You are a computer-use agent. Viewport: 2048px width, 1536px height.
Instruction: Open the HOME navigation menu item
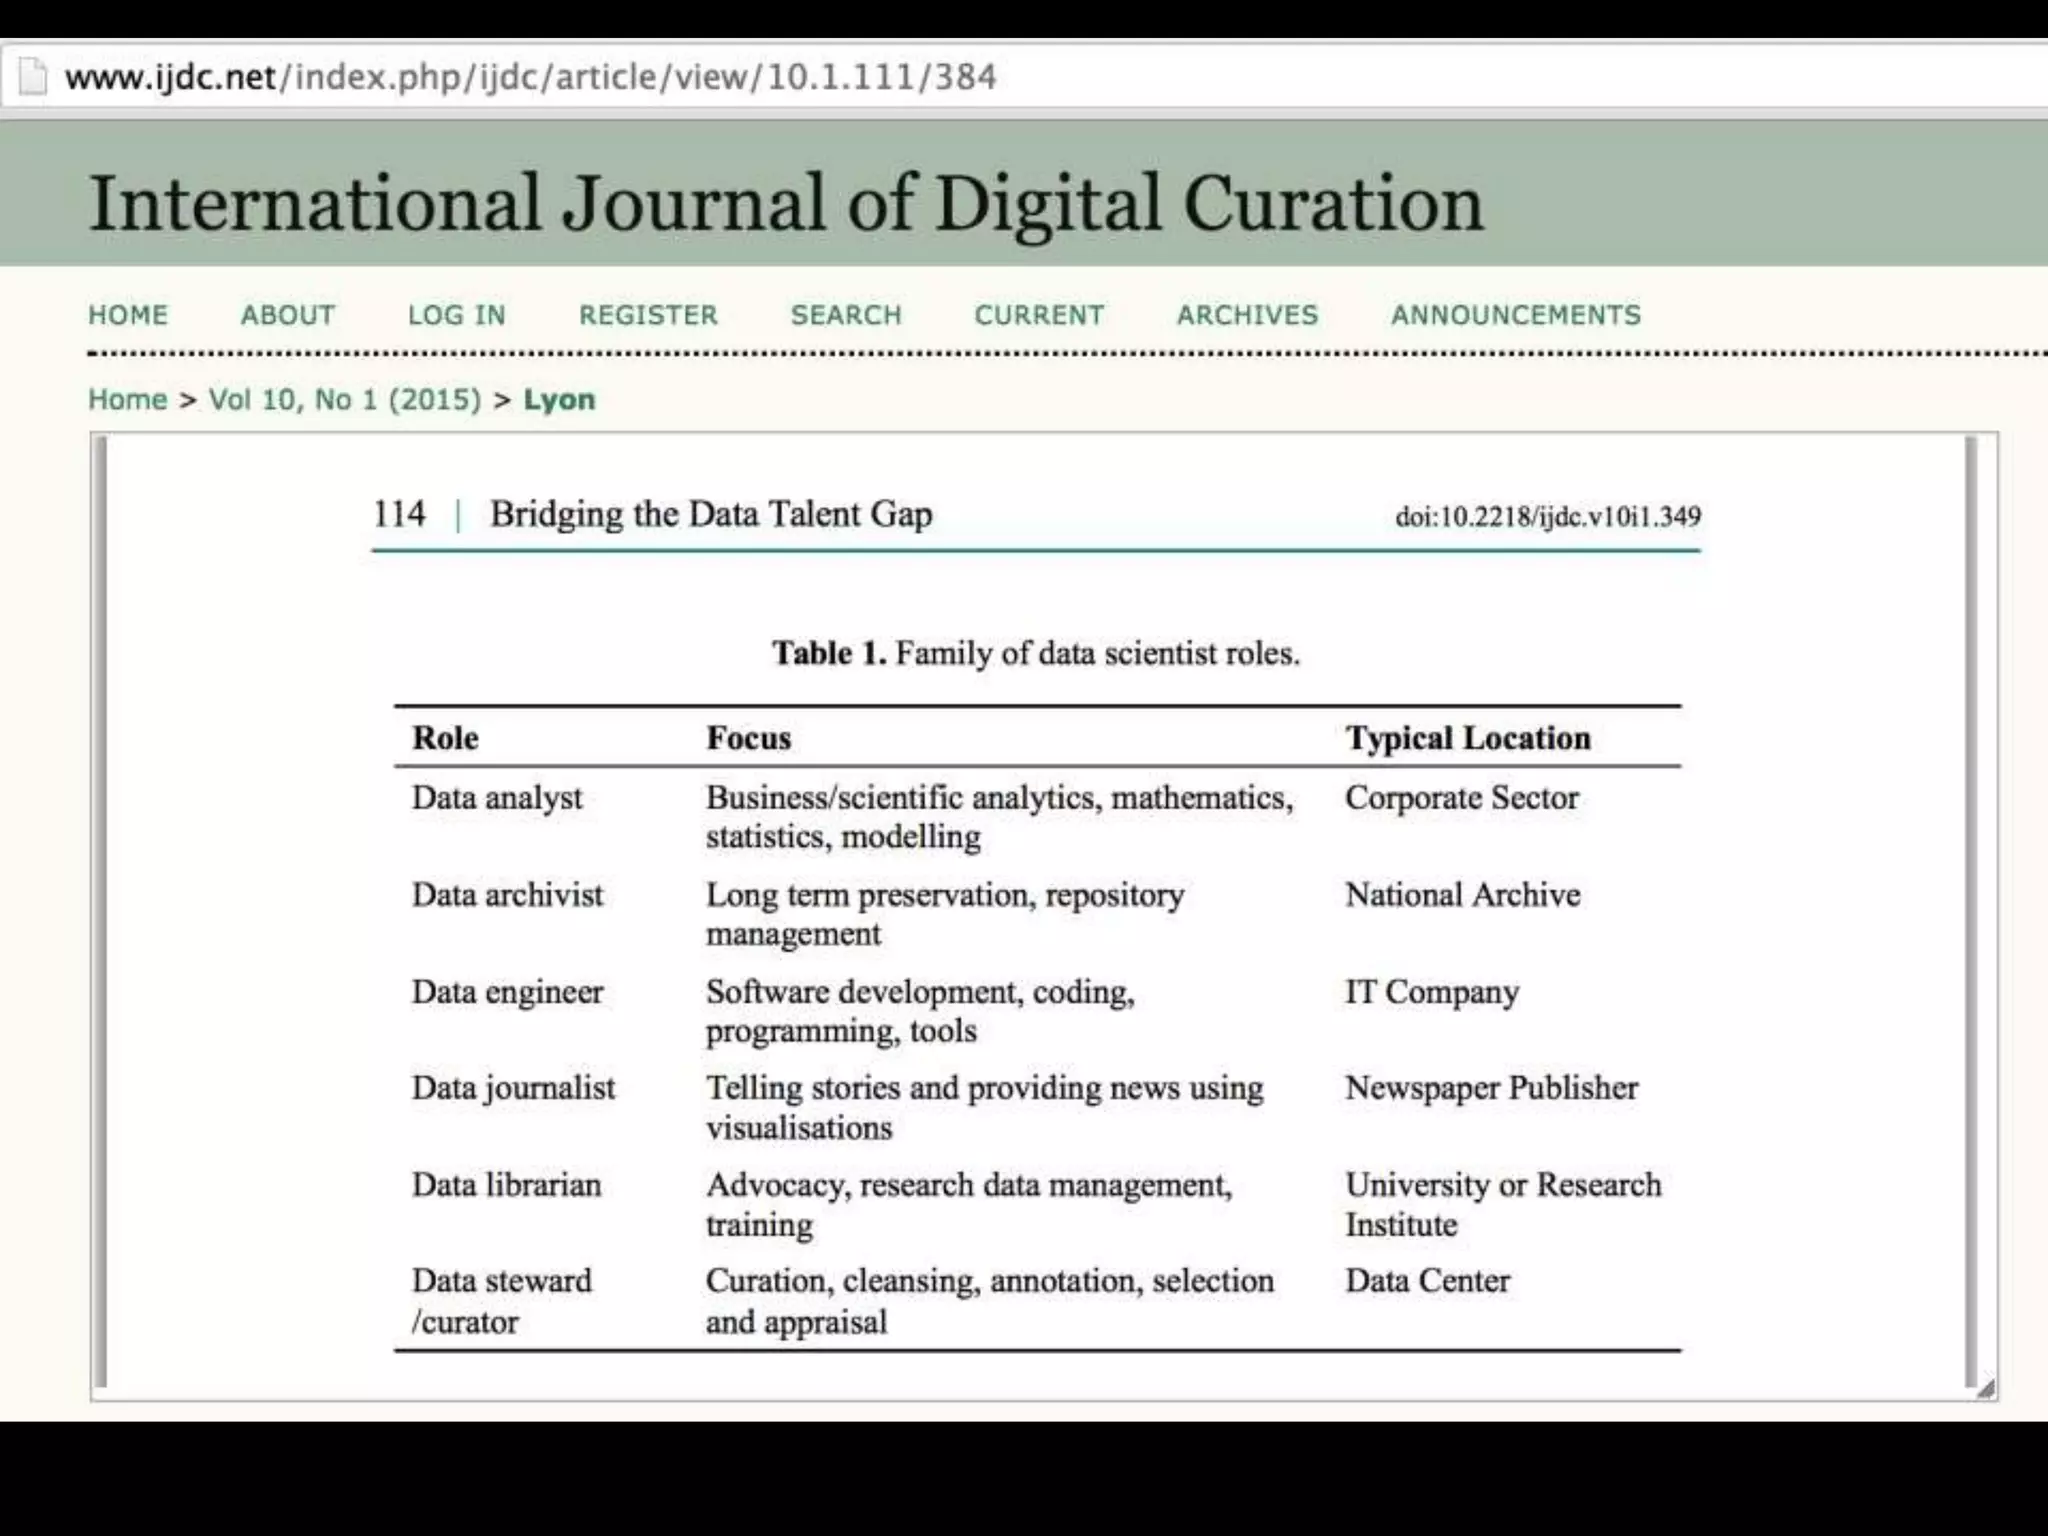[128, 315]
